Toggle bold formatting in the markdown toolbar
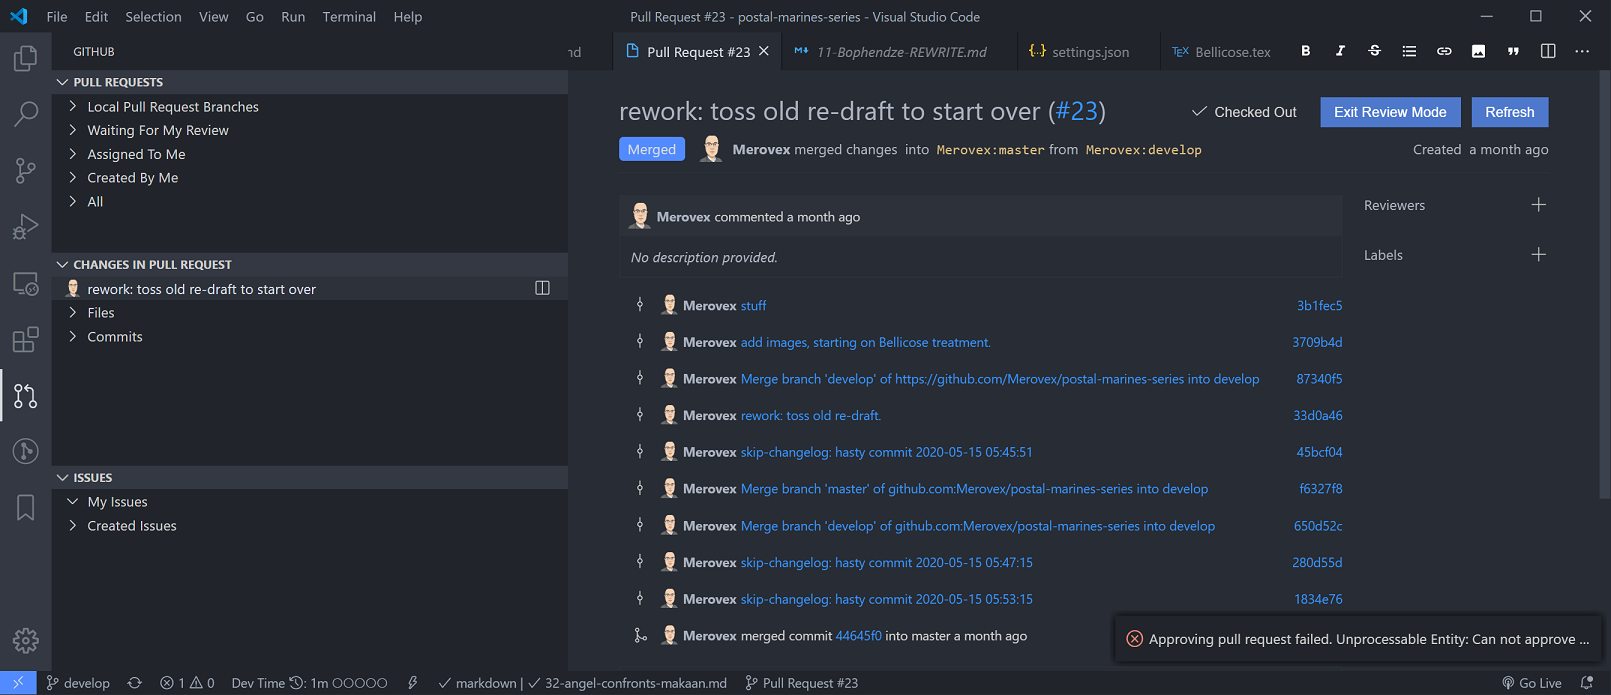Image resolution: width=1611 pixels, height=695 pixels. tap(1305, 51)
